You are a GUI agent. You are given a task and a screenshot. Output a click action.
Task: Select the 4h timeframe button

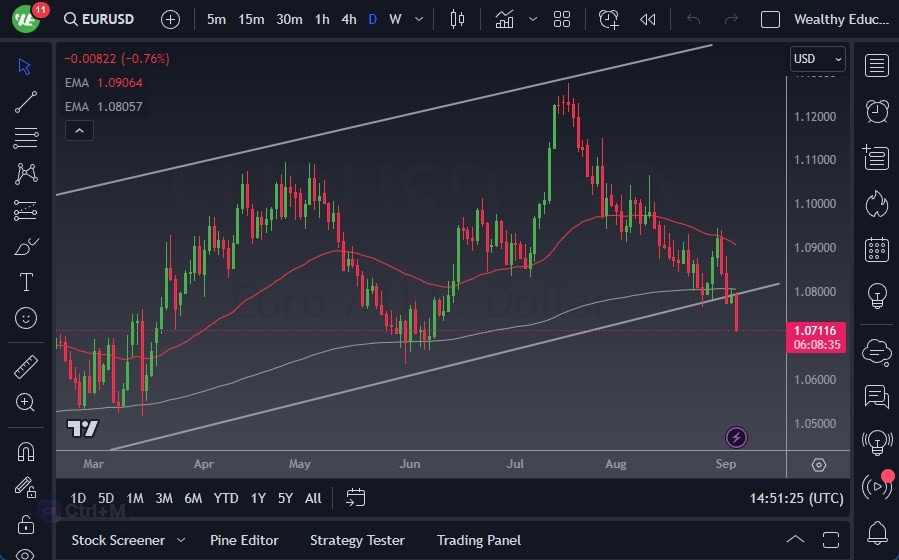348,19
